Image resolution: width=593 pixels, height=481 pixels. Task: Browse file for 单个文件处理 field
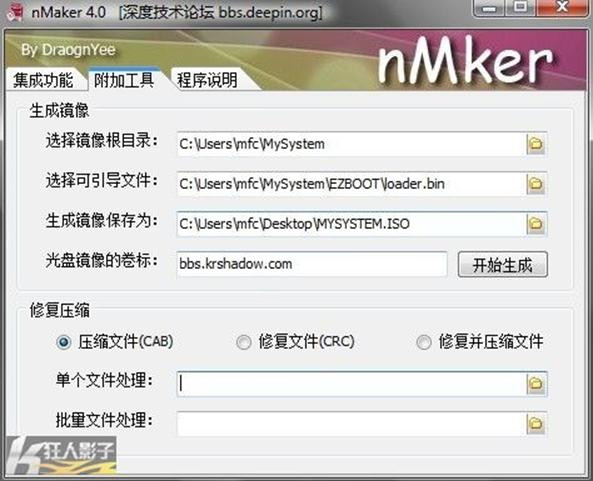[536, 384]
